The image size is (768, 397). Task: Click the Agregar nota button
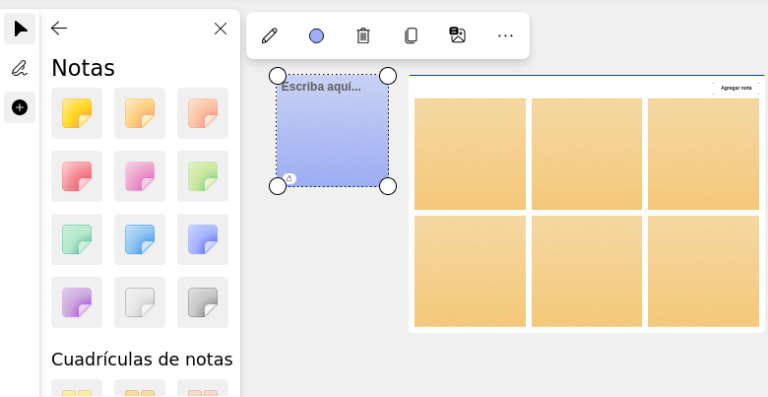[x=736, y=88]
